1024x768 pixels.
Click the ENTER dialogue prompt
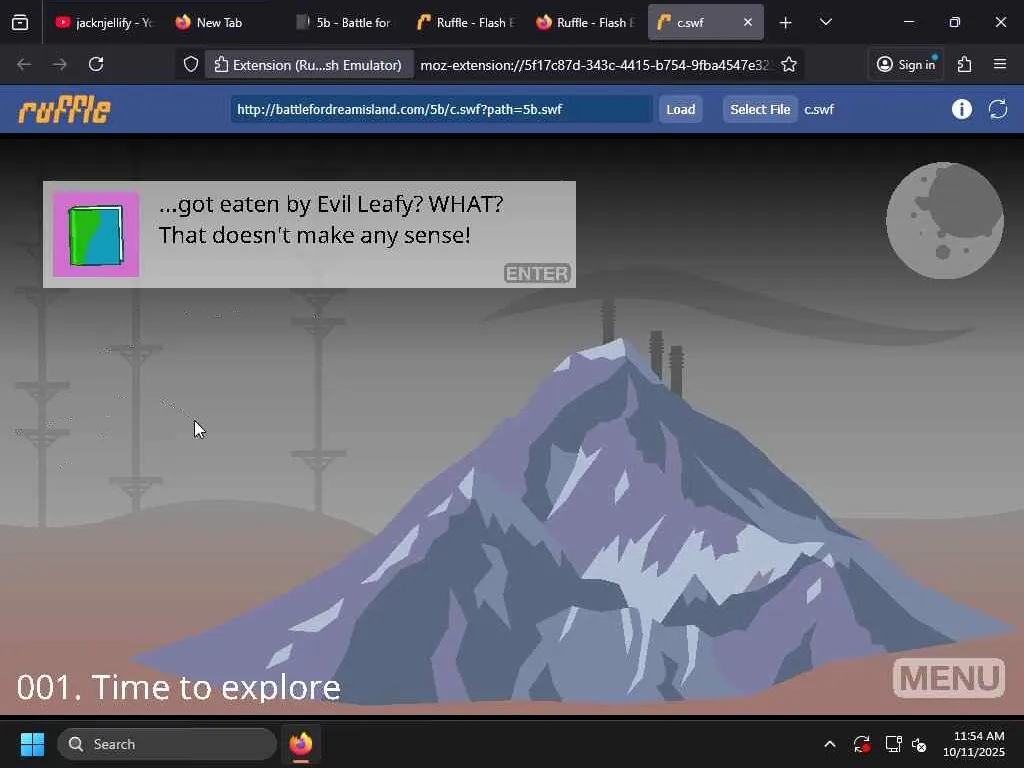point(537,273)
